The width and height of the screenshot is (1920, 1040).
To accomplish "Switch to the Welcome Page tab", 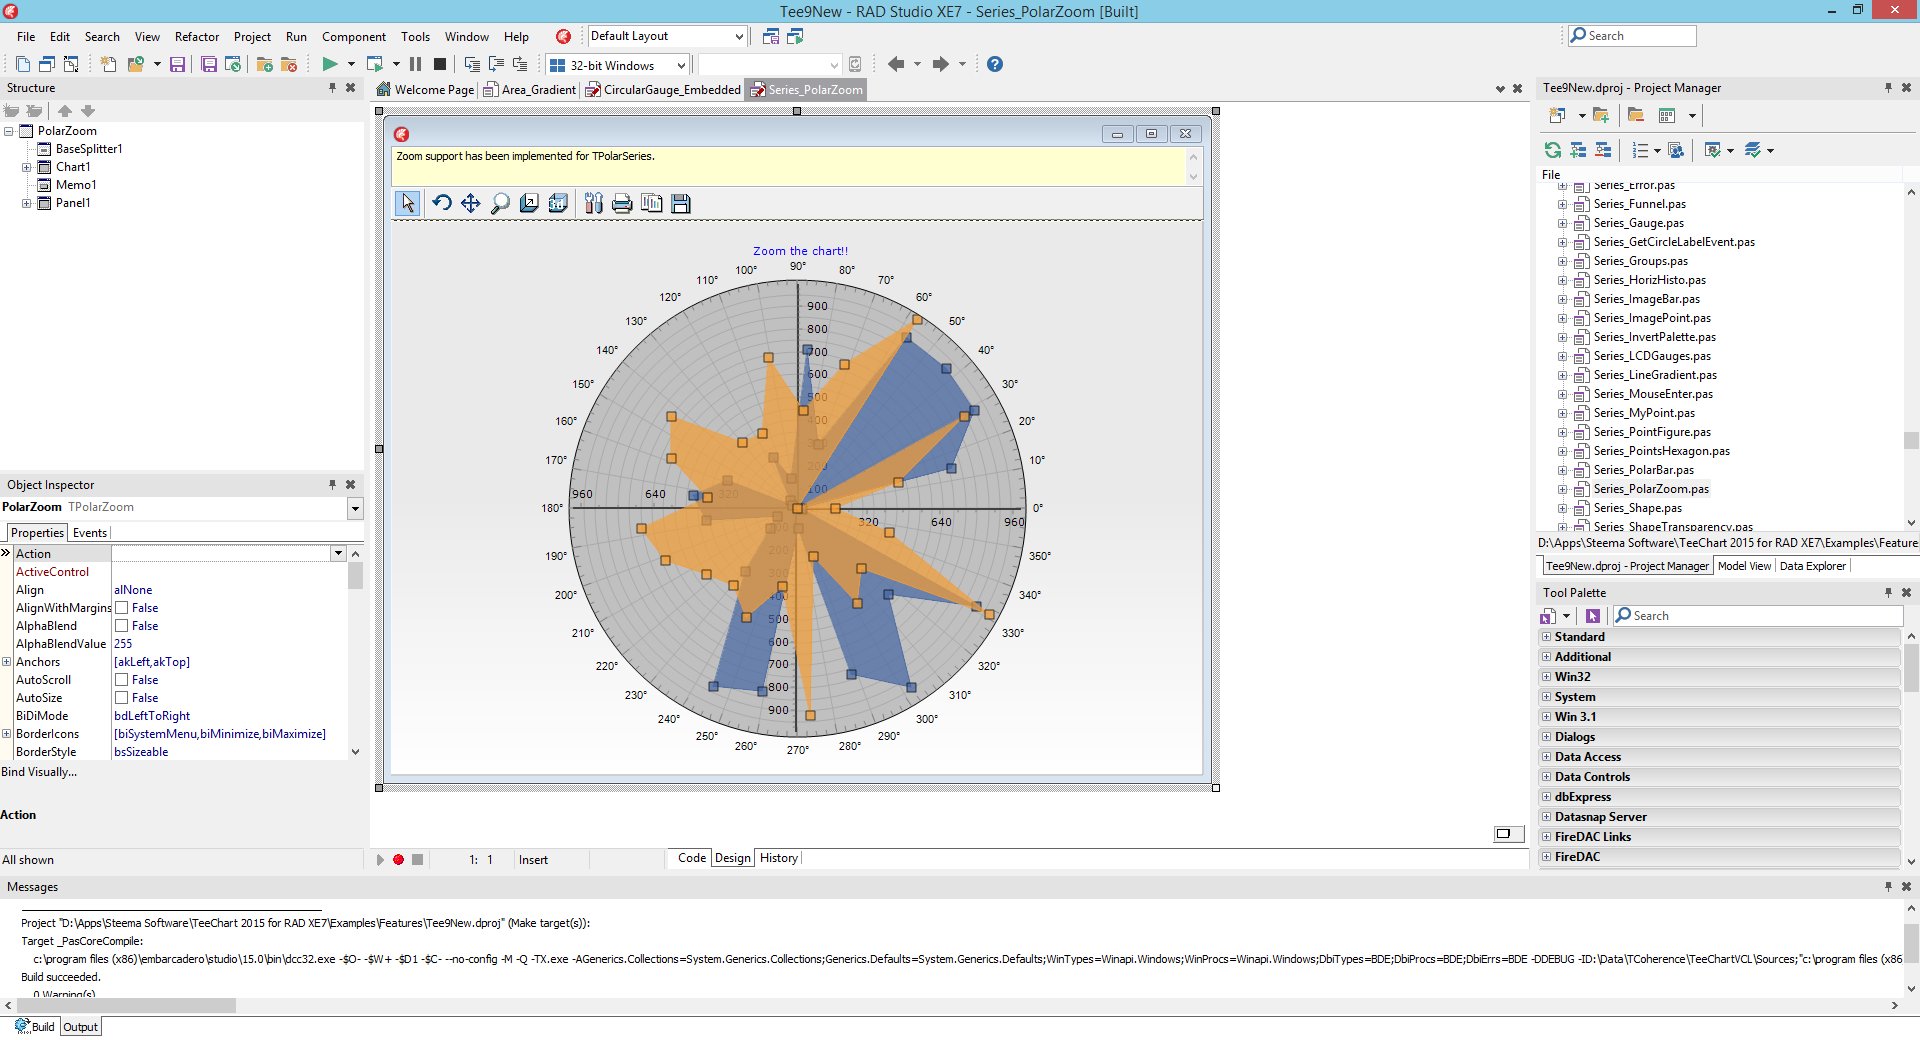I will 425,90.
